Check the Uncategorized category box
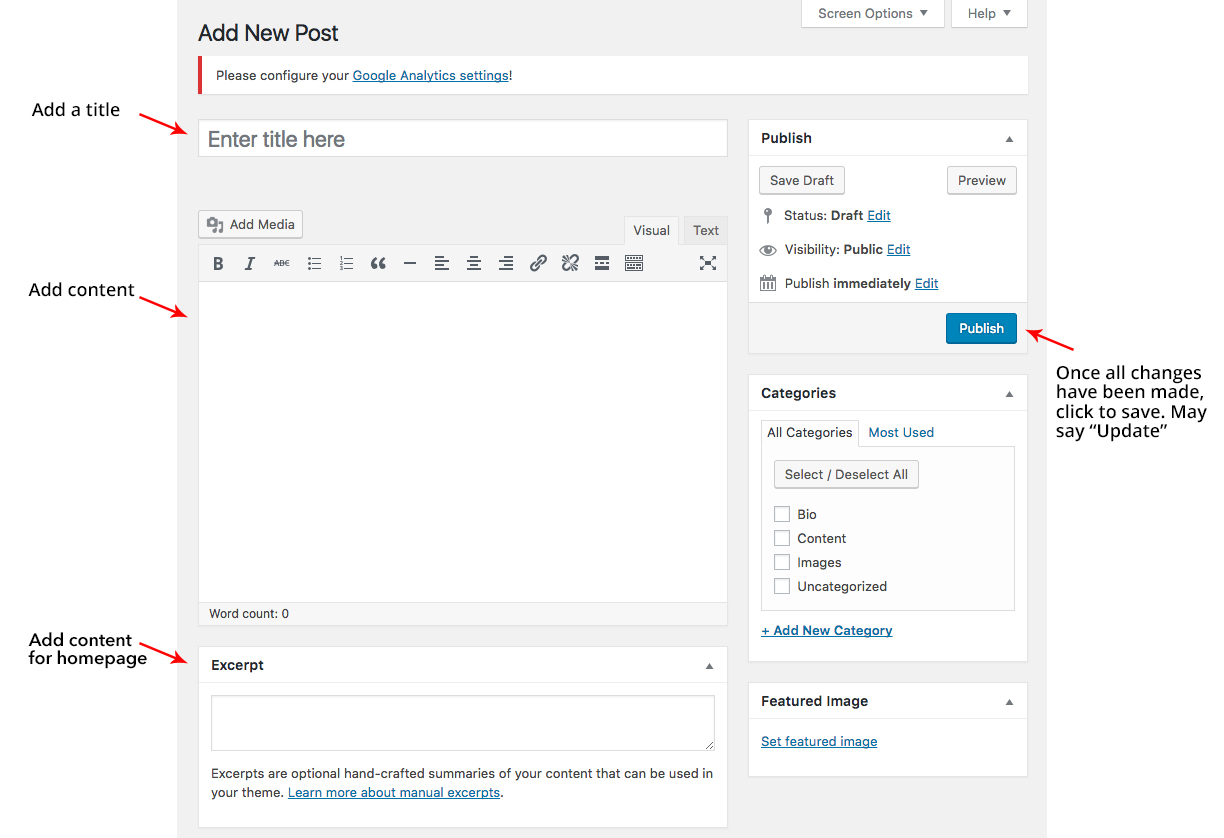1224x838 pixels. [782, 585]
